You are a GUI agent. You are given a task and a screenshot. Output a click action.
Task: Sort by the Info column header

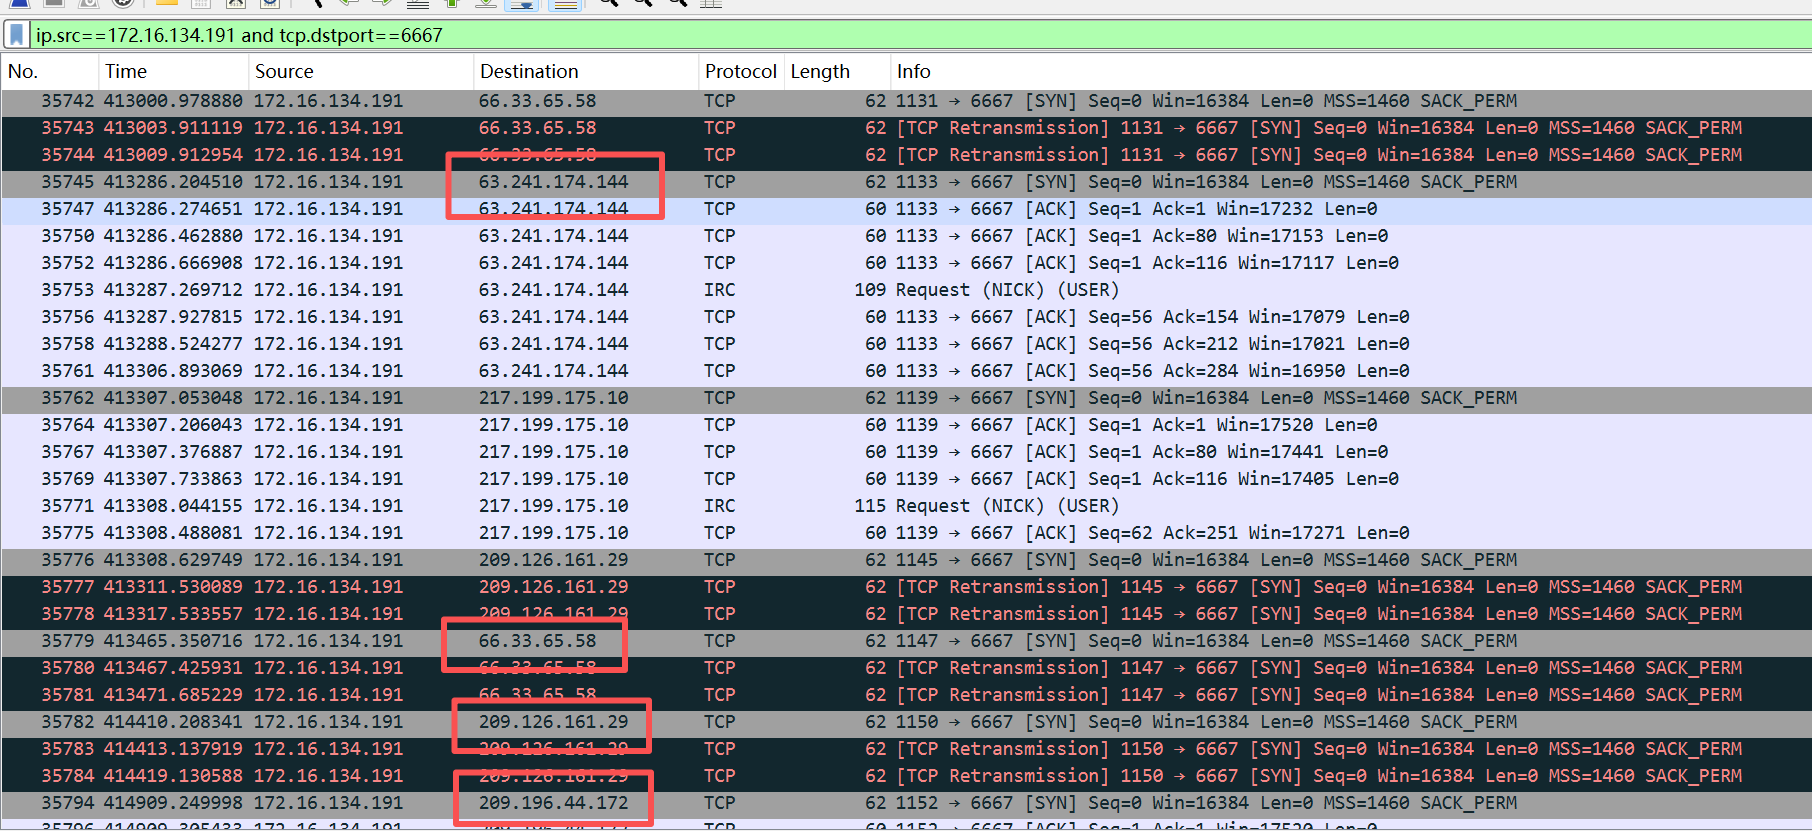click(1351, 71)
